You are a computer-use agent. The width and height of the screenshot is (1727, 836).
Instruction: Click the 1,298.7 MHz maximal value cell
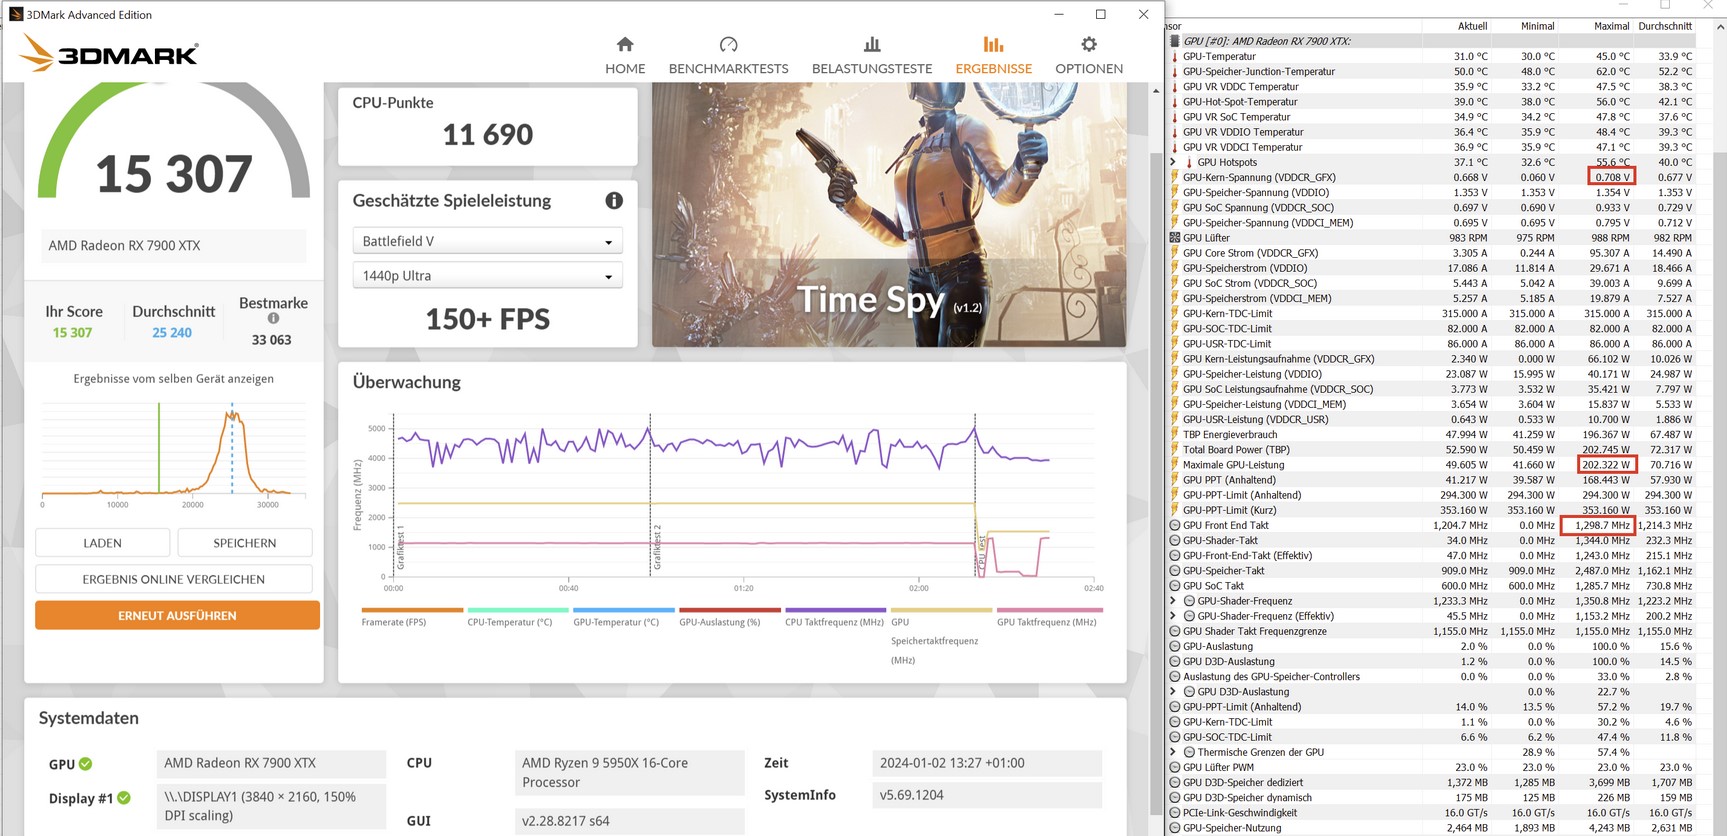[x=1602, y=525]
